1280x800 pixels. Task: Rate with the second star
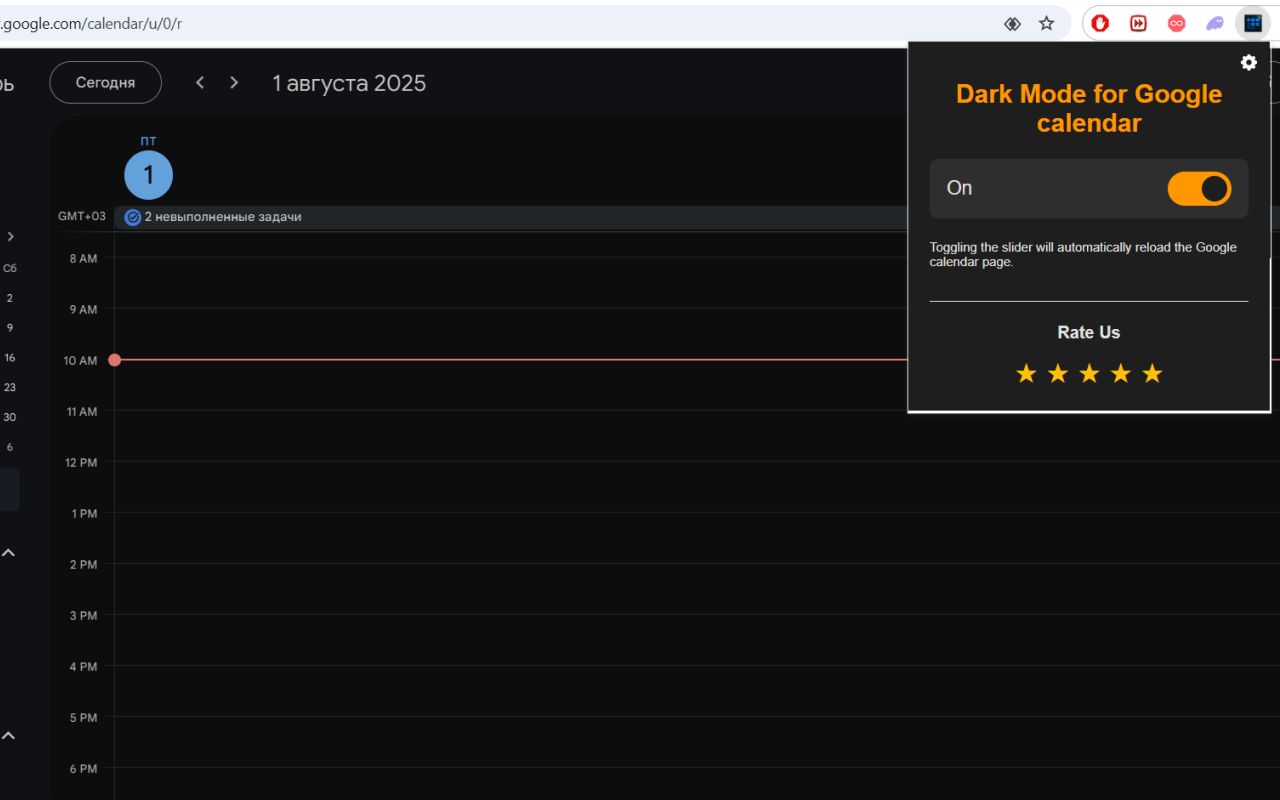point(1058,374)
